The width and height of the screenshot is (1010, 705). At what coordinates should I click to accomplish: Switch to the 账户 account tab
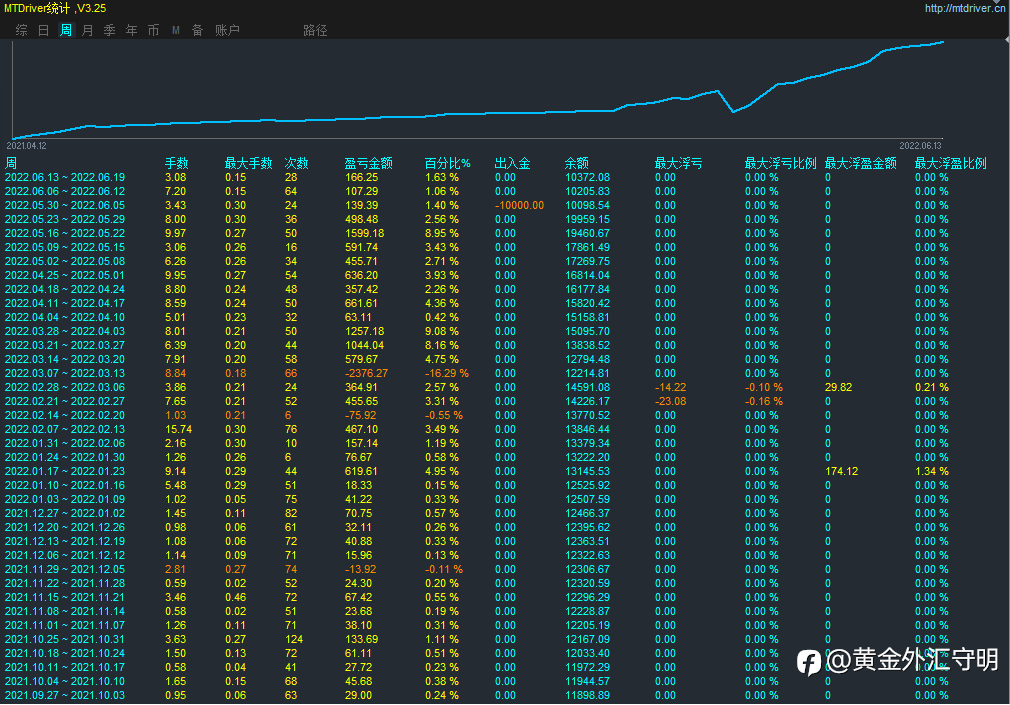tap(228, 30)
